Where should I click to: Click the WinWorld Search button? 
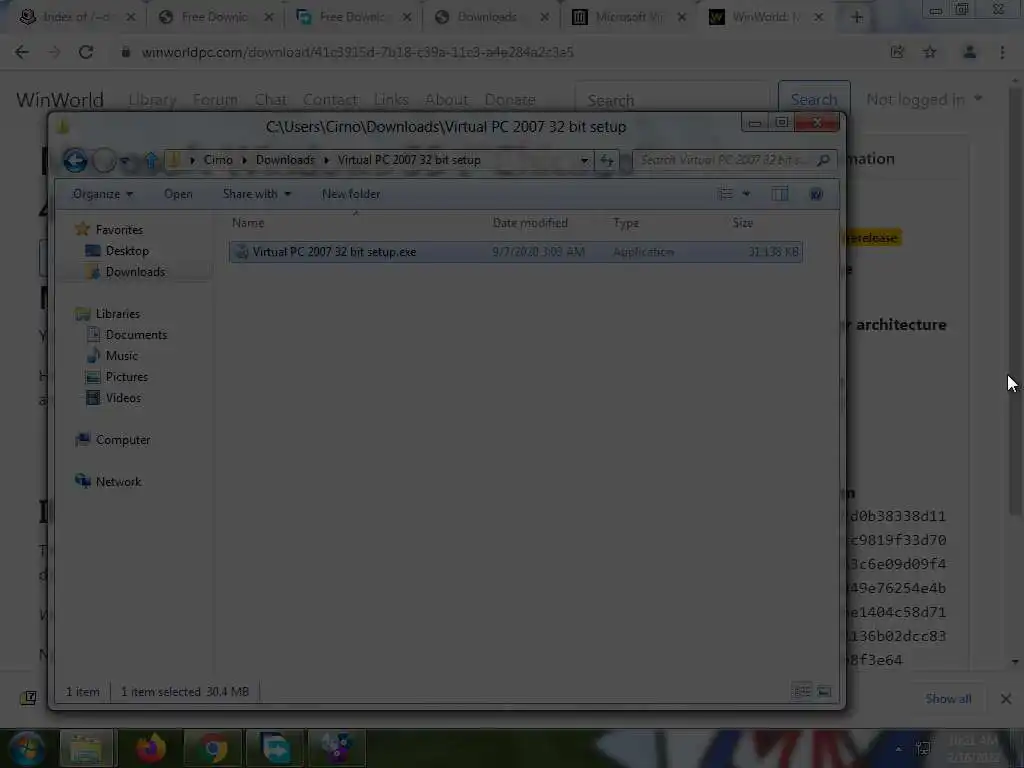click(814, 99)
